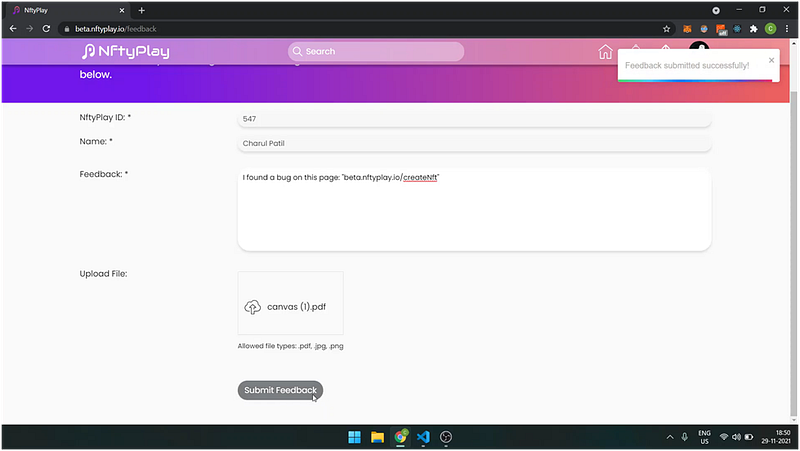Bookmark this page with the star
Screen dimensions: 800x451
(666, 29)
